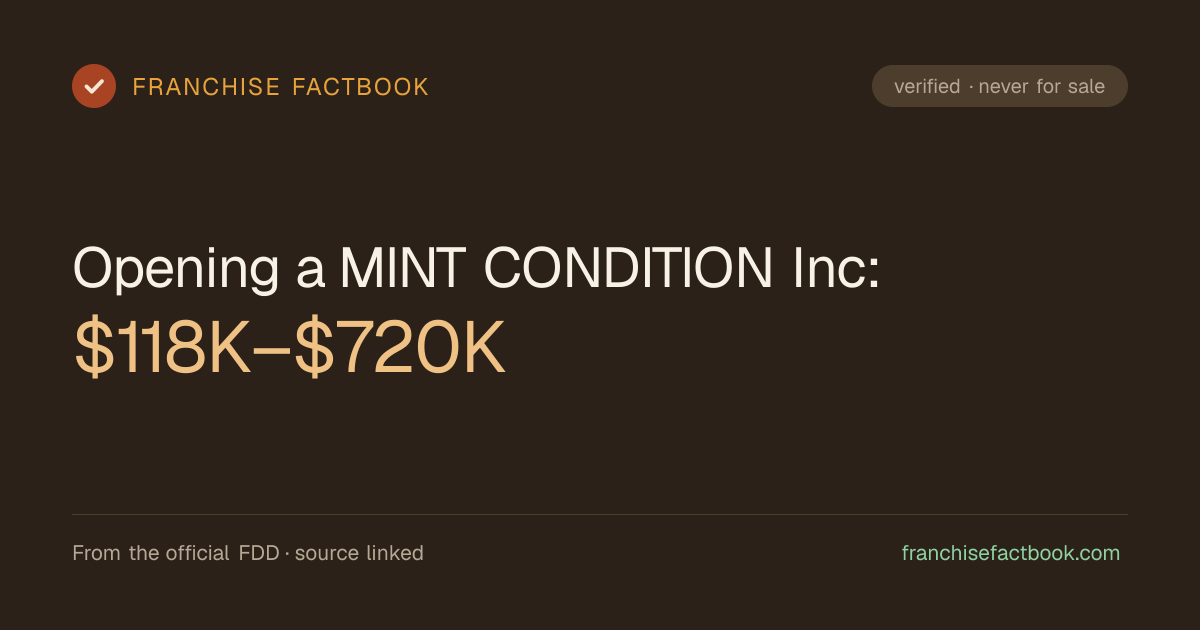Screen dimensions: 1200x630
Task: Click the upper figure $720K
Action: click(401, 348)
